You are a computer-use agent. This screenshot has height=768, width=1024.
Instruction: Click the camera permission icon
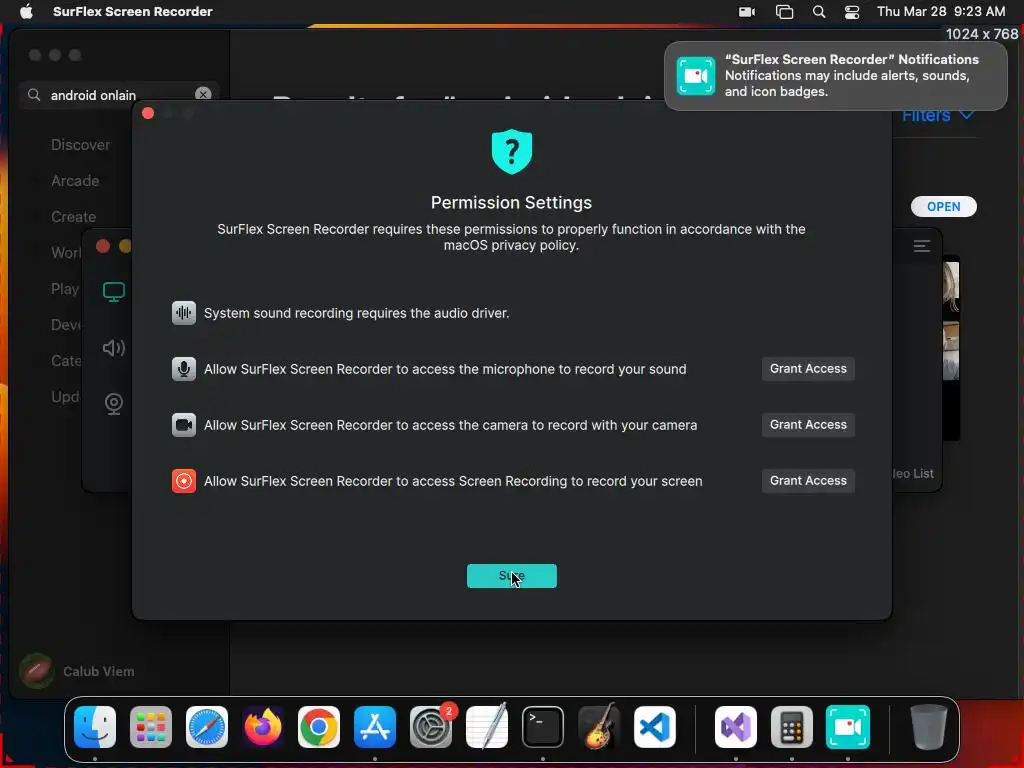[x=184, y=425]
